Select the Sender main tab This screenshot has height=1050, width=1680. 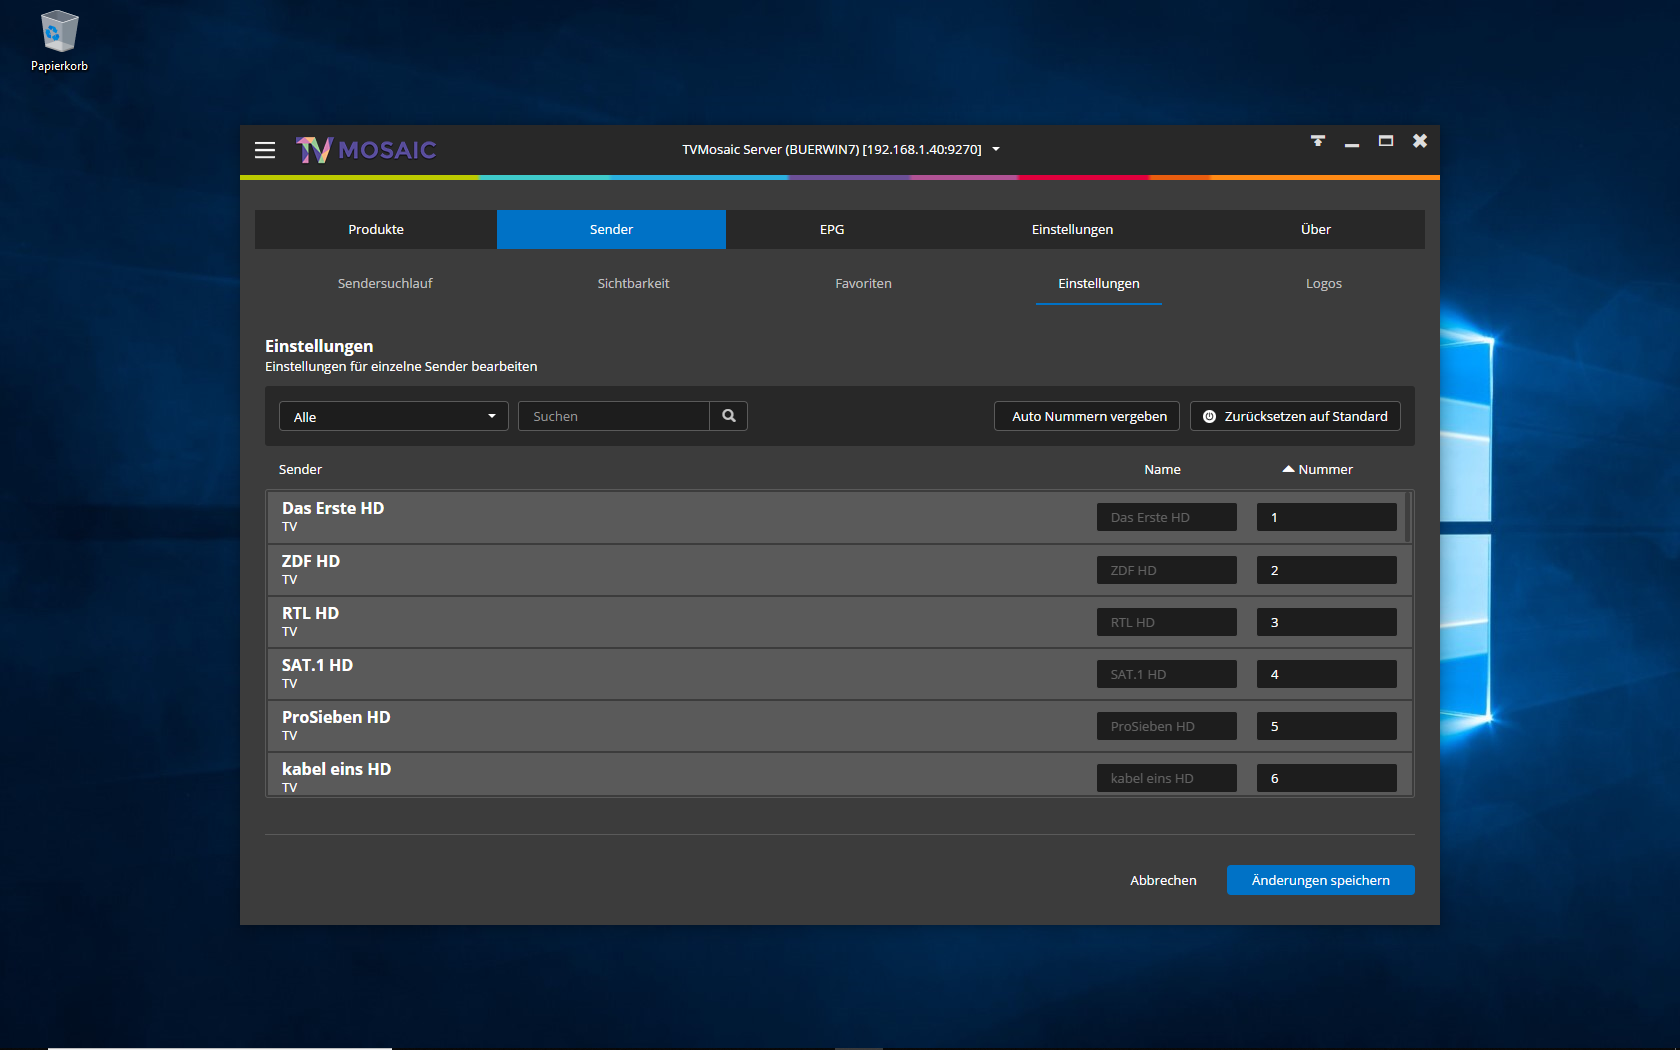611,229
